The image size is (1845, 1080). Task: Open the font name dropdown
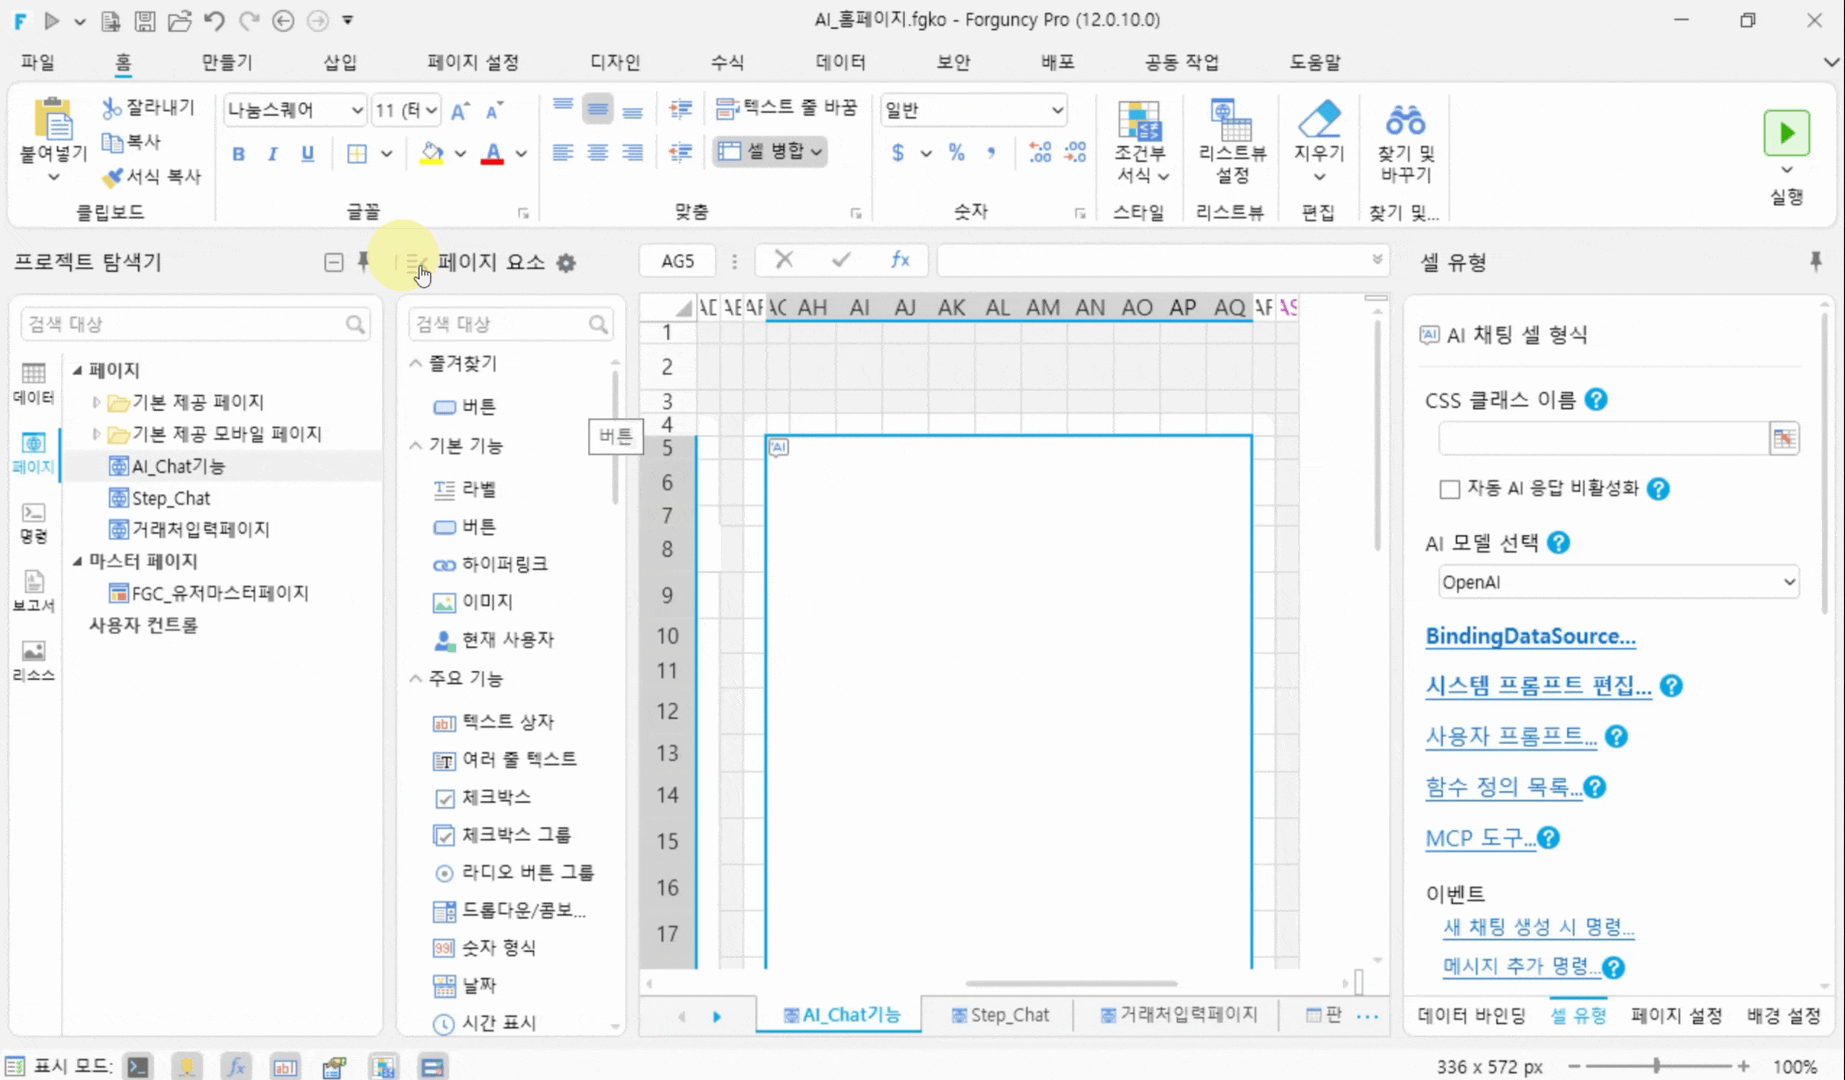356,110
